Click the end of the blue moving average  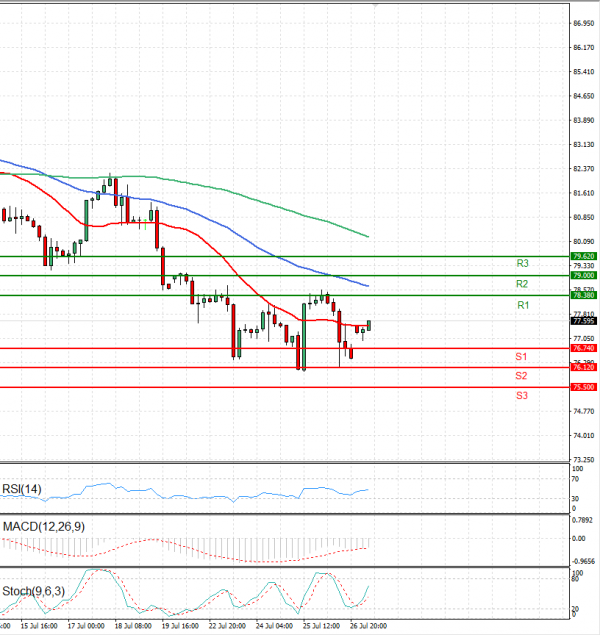click(368, 286)
